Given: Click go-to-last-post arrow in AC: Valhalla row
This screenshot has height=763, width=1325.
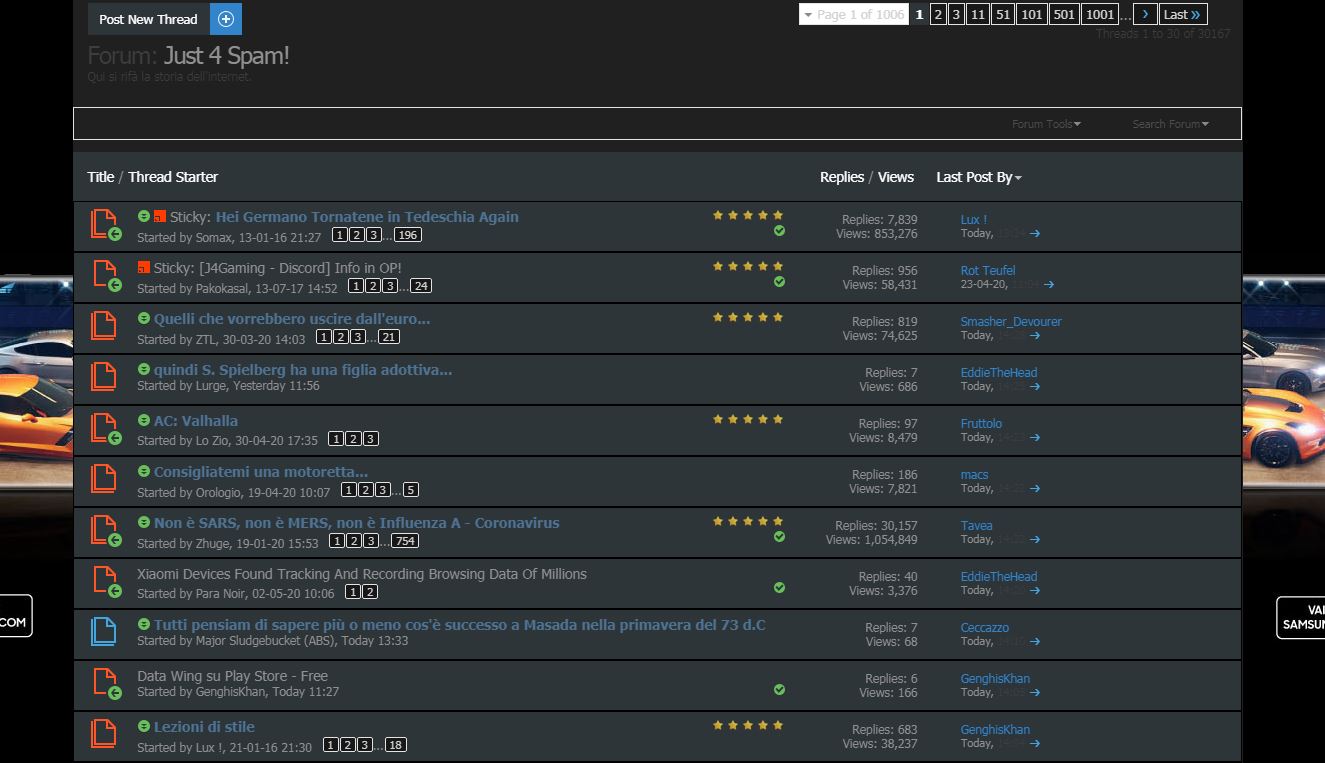Looking at the screenshot, I should tap(1035, 438).
